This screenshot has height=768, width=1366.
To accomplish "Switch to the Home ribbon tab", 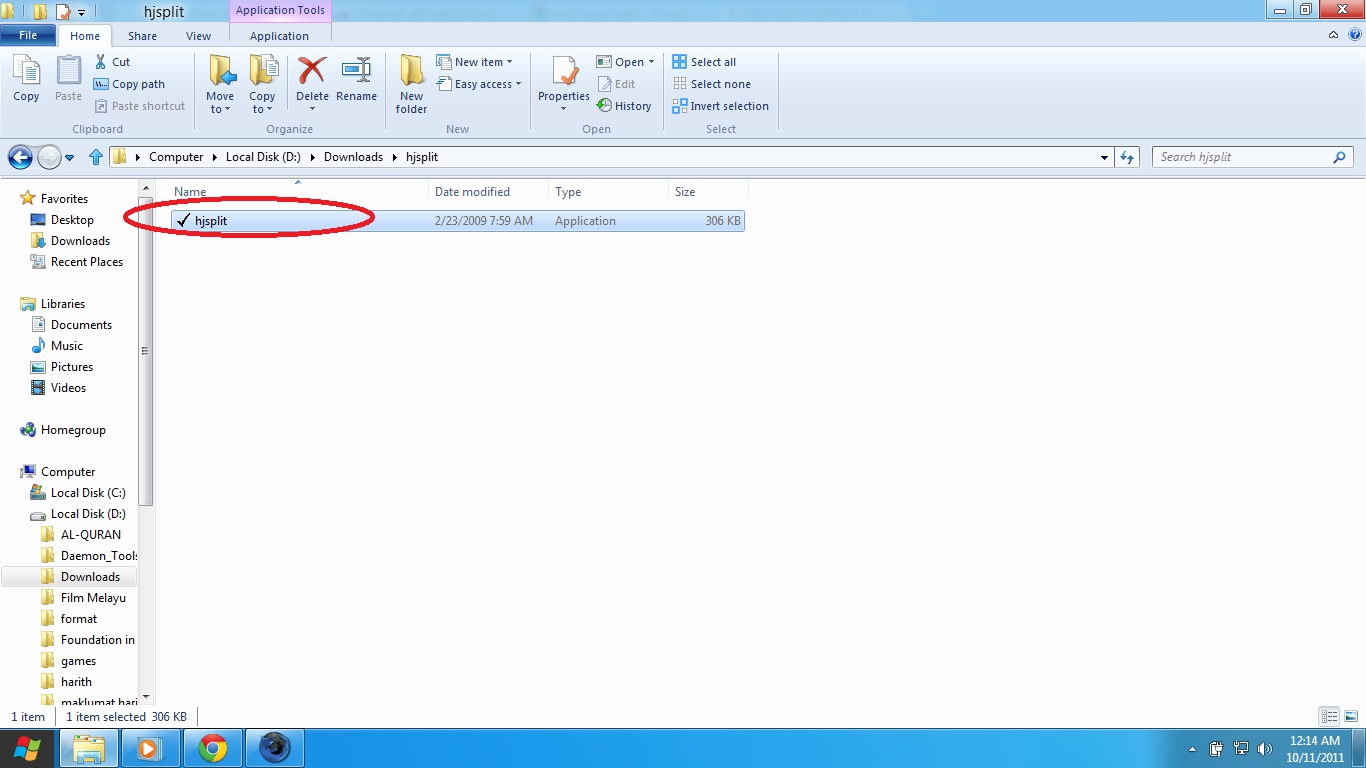I will pyautogui.click(x=85, y=36).
